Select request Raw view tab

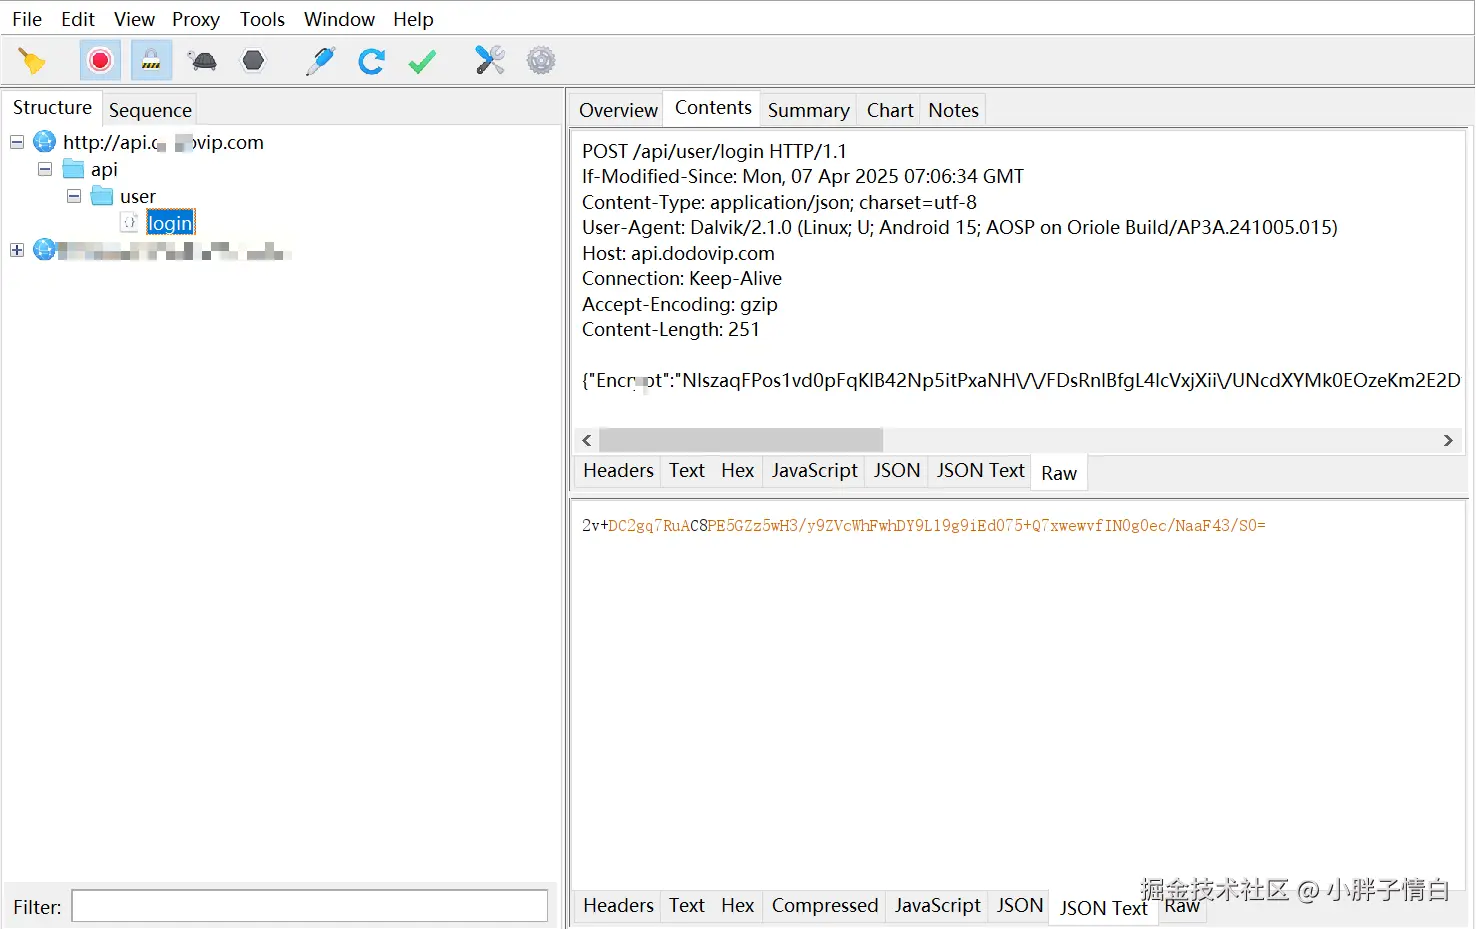point(1059,473)
